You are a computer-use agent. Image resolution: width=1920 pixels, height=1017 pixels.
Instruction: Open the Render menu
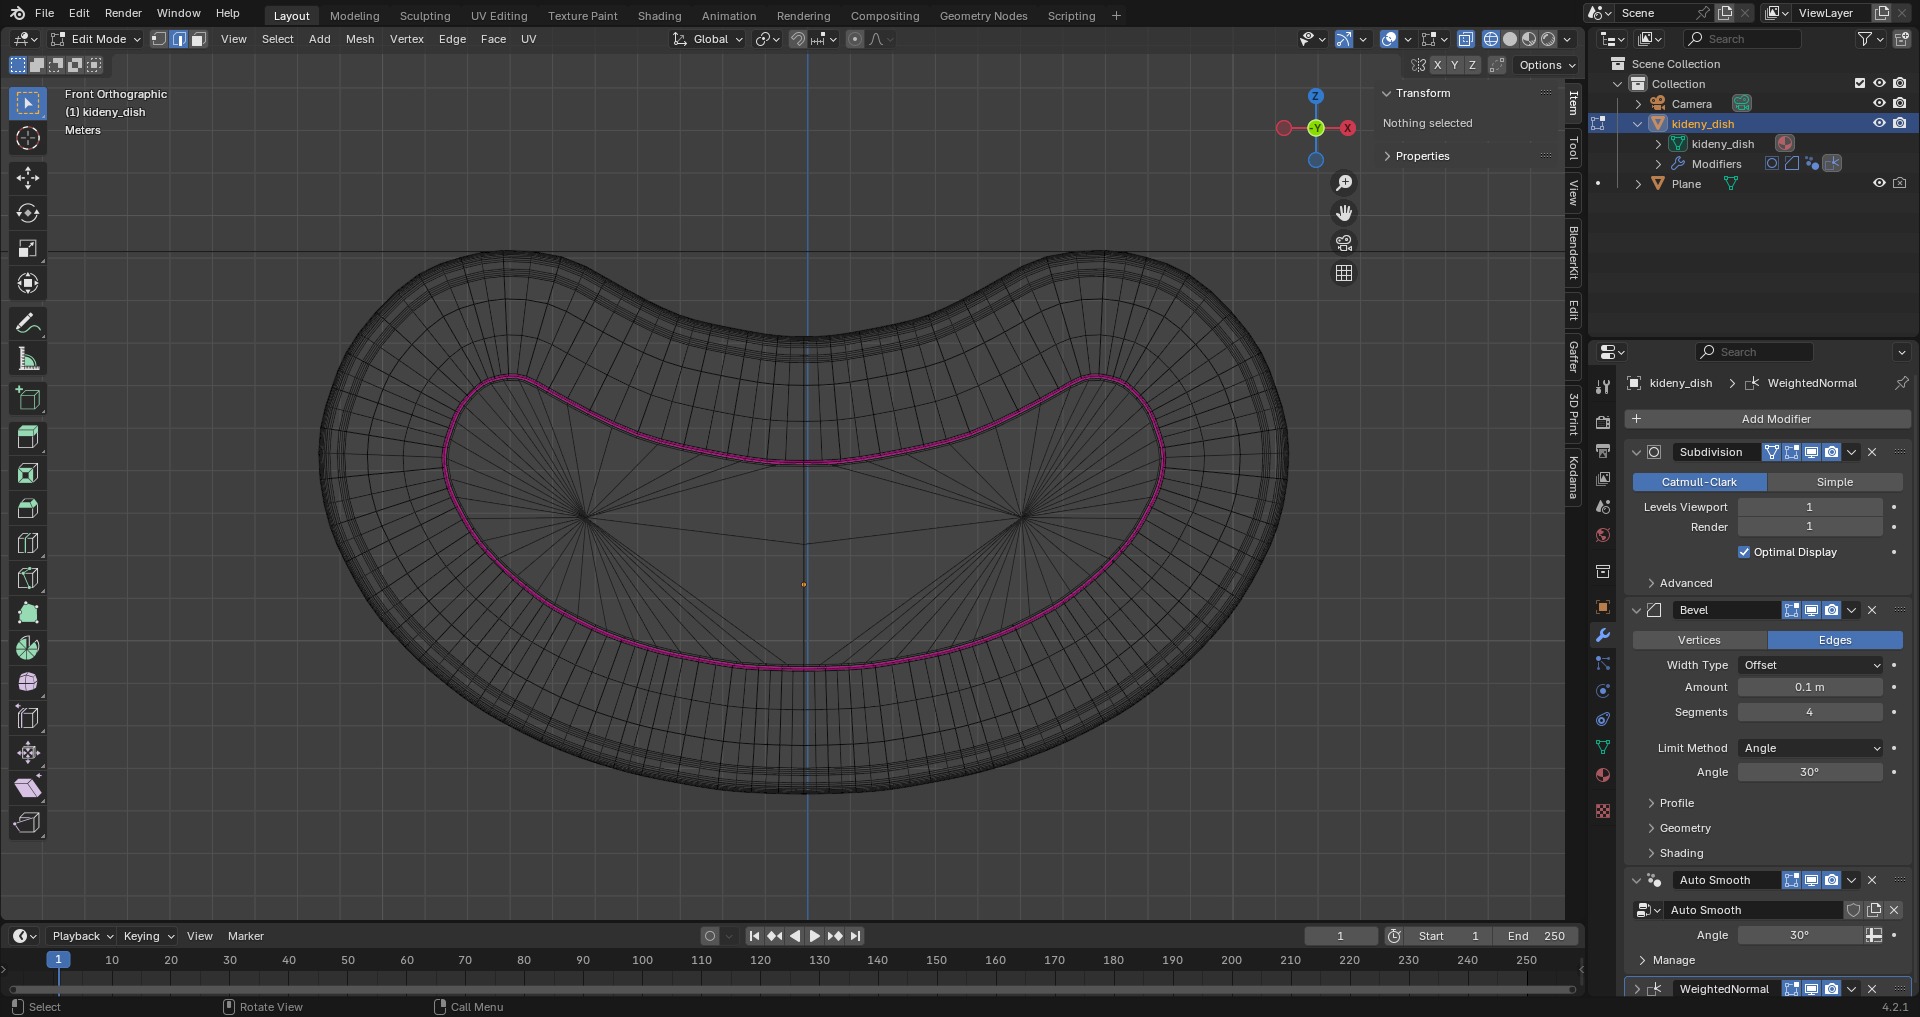pyautogui.click(x=123, y=13)
